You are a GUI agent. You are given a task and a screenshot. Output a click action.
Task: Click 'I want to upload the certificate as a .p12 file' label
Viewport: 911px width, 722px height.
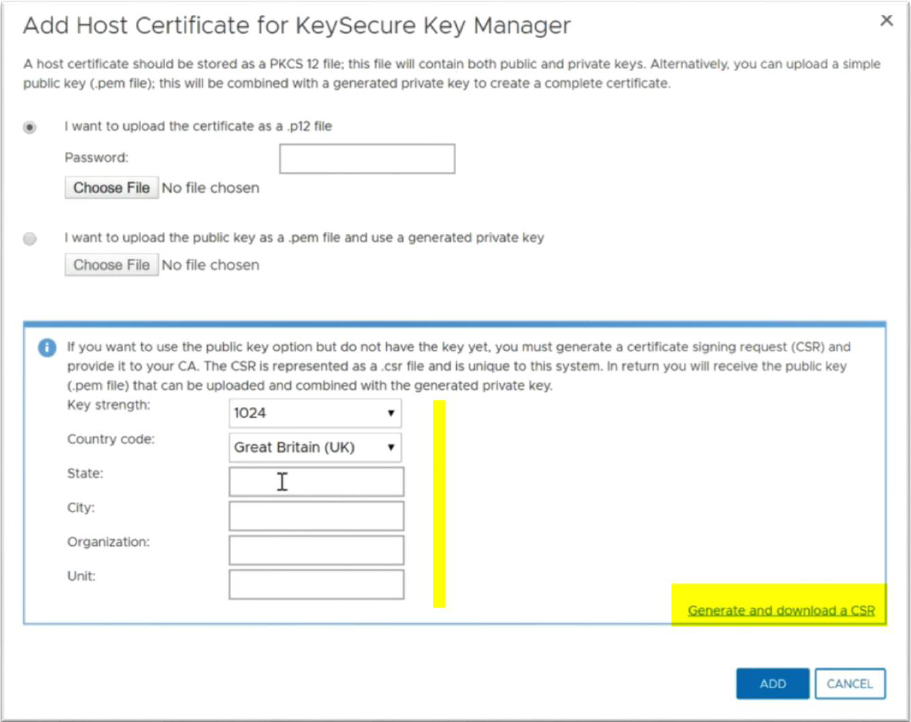[198, 127]
